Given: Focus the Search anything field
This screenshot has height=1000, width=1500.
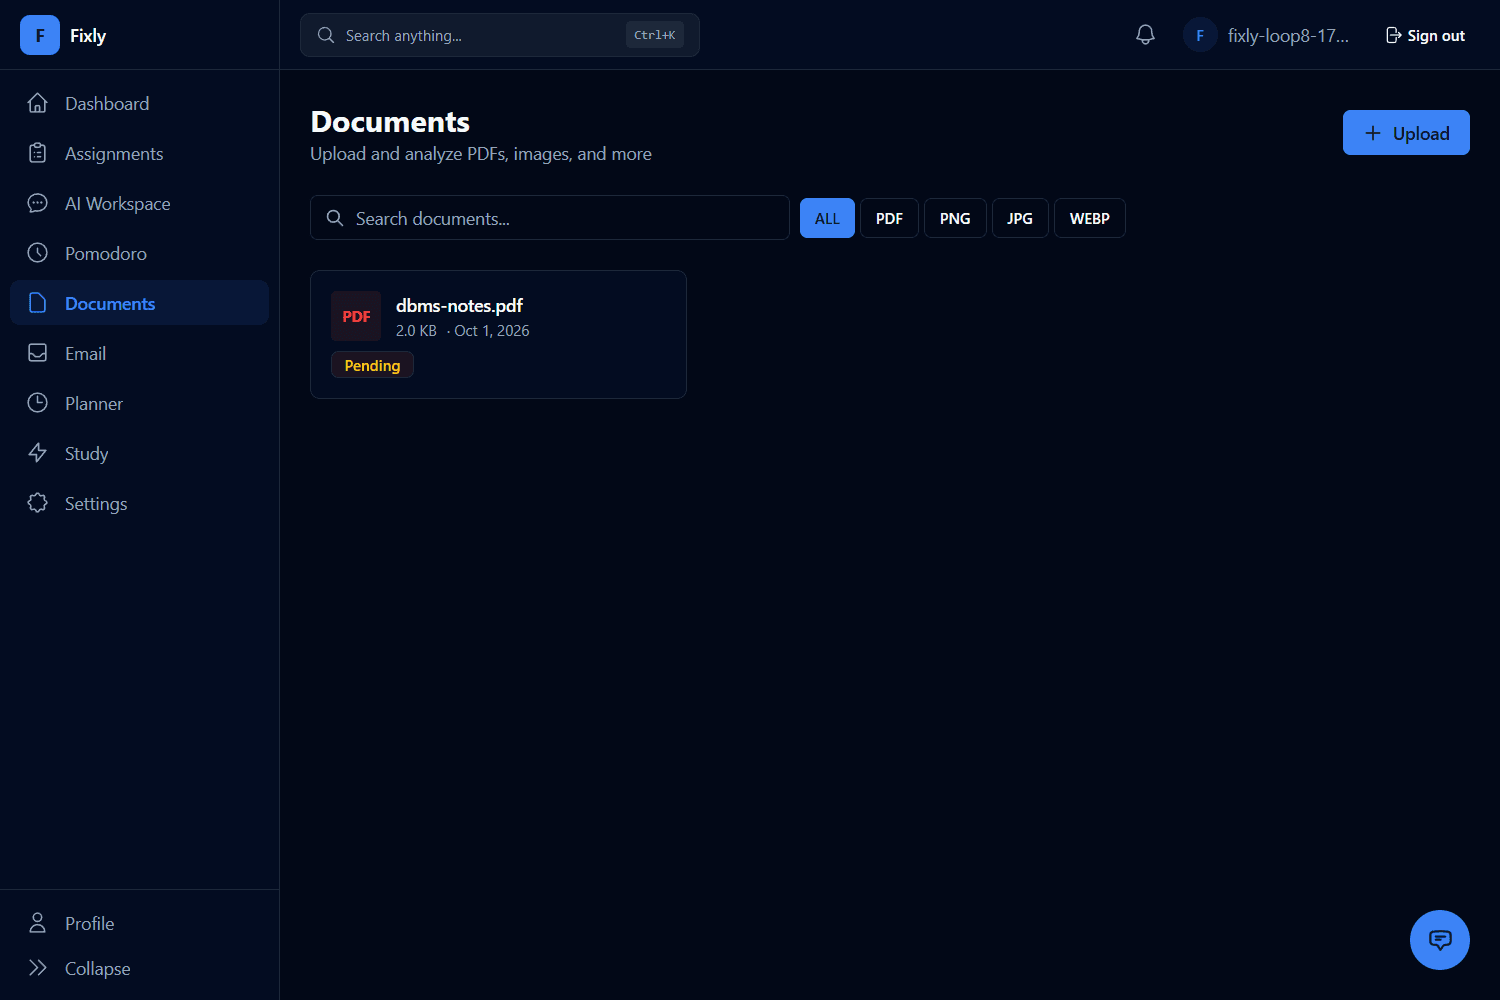Looking at the screenshot, I should [x=500, y=35].
